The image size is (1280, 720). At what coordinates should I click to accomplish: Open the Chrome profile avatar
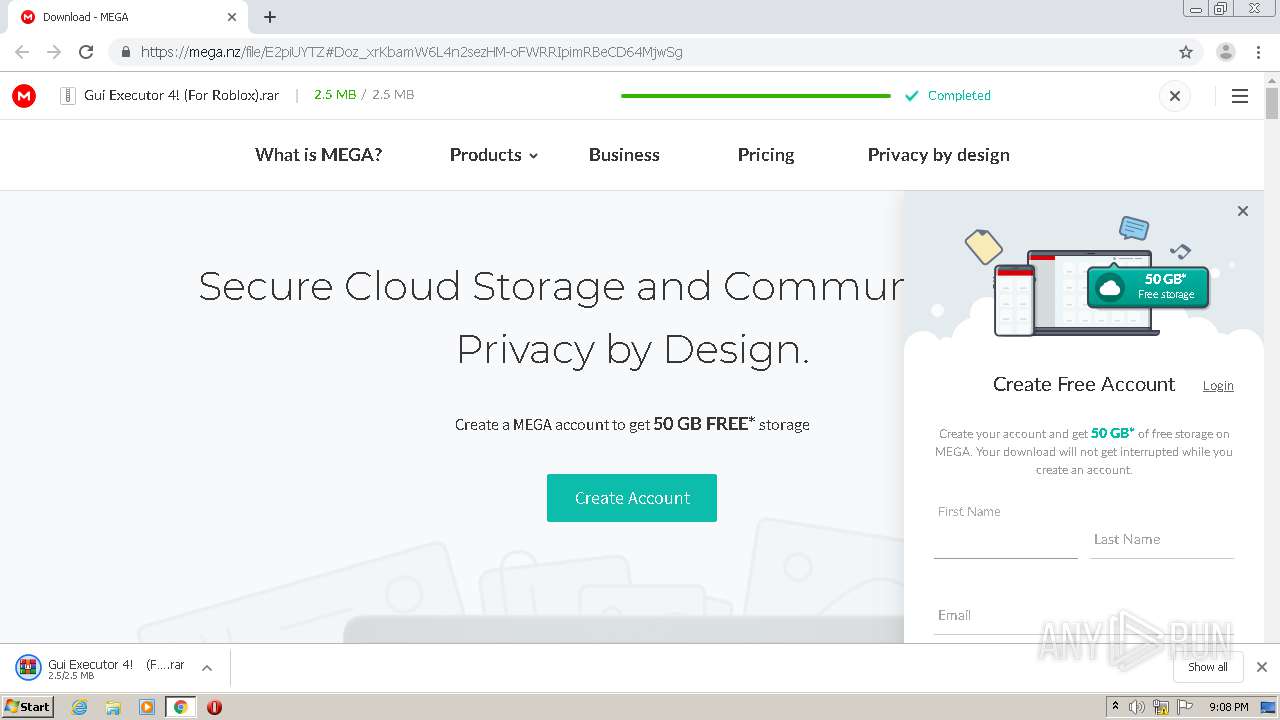1225,52
